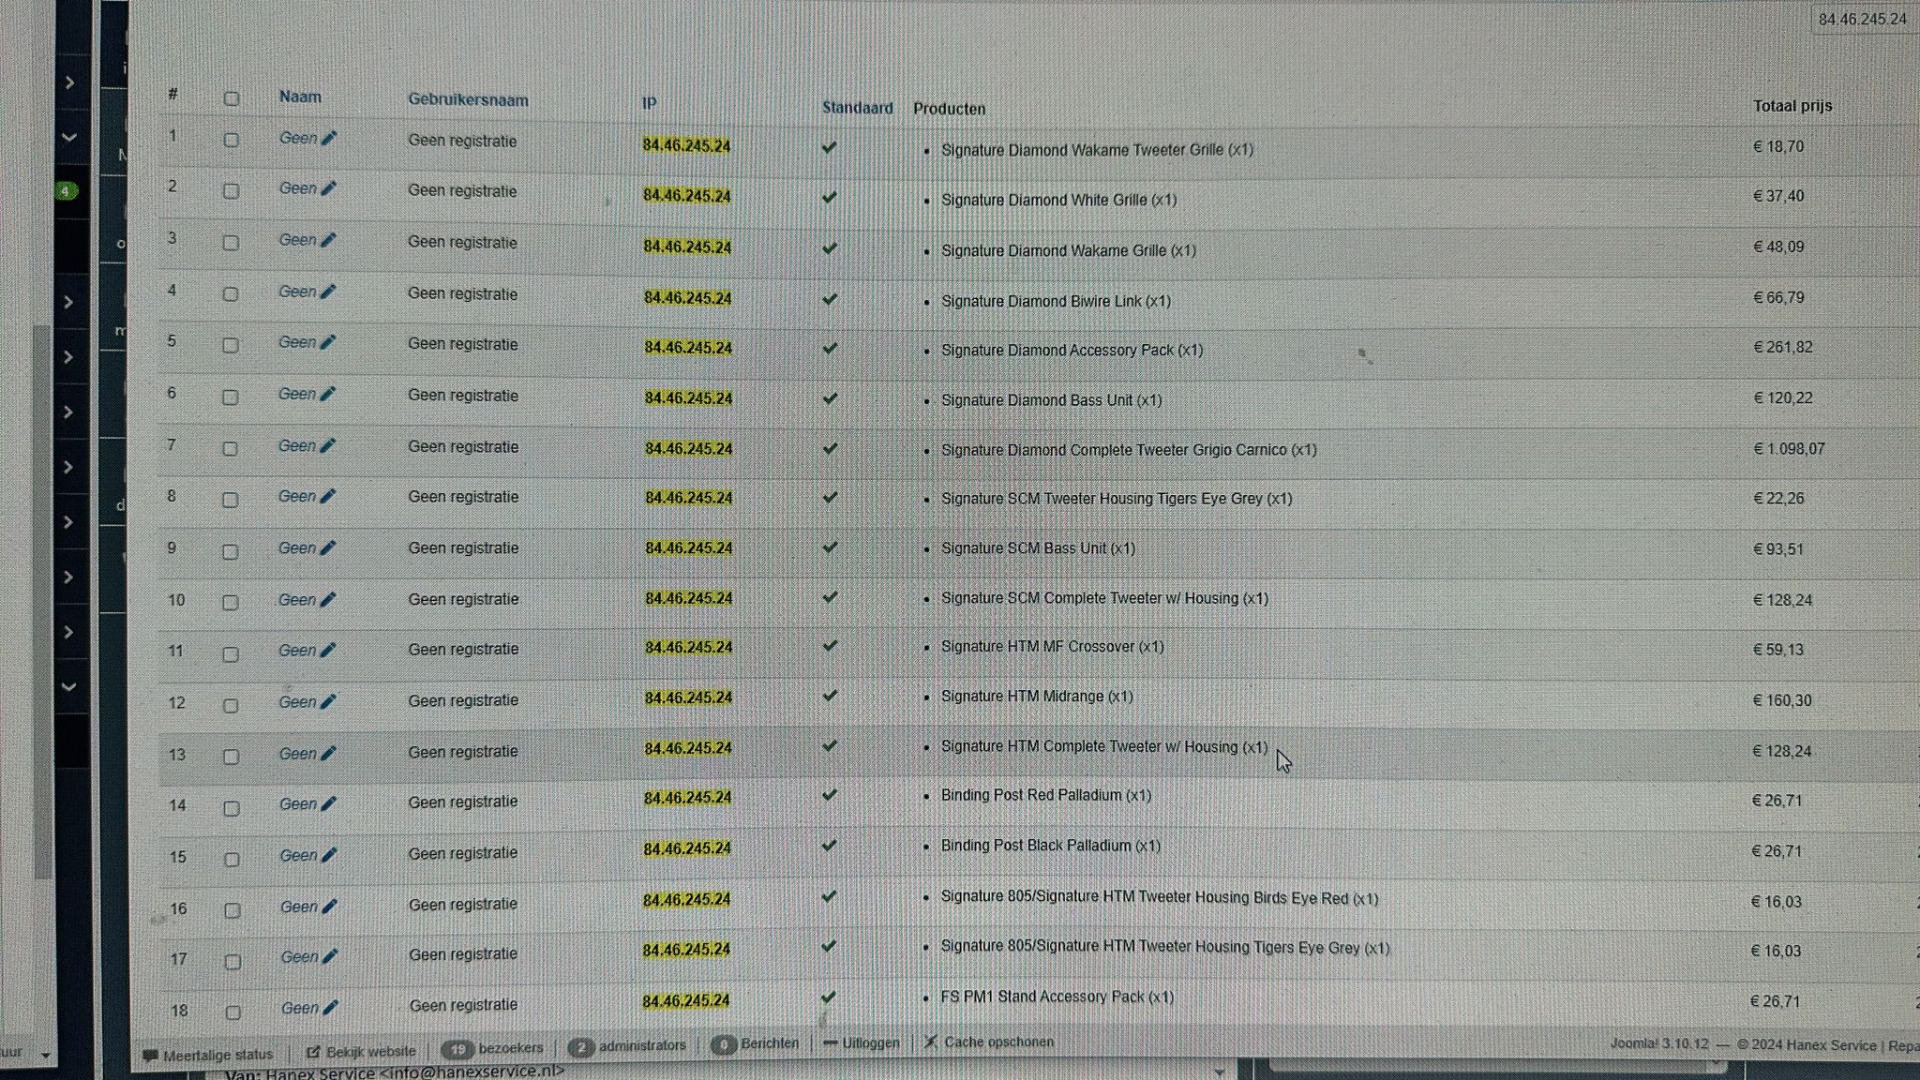Image resolution: width=1920 pixels, height=1080 pixels.
Task: Click the administrators count badge
Action: pyautogui.click(x=581, y=1047)
